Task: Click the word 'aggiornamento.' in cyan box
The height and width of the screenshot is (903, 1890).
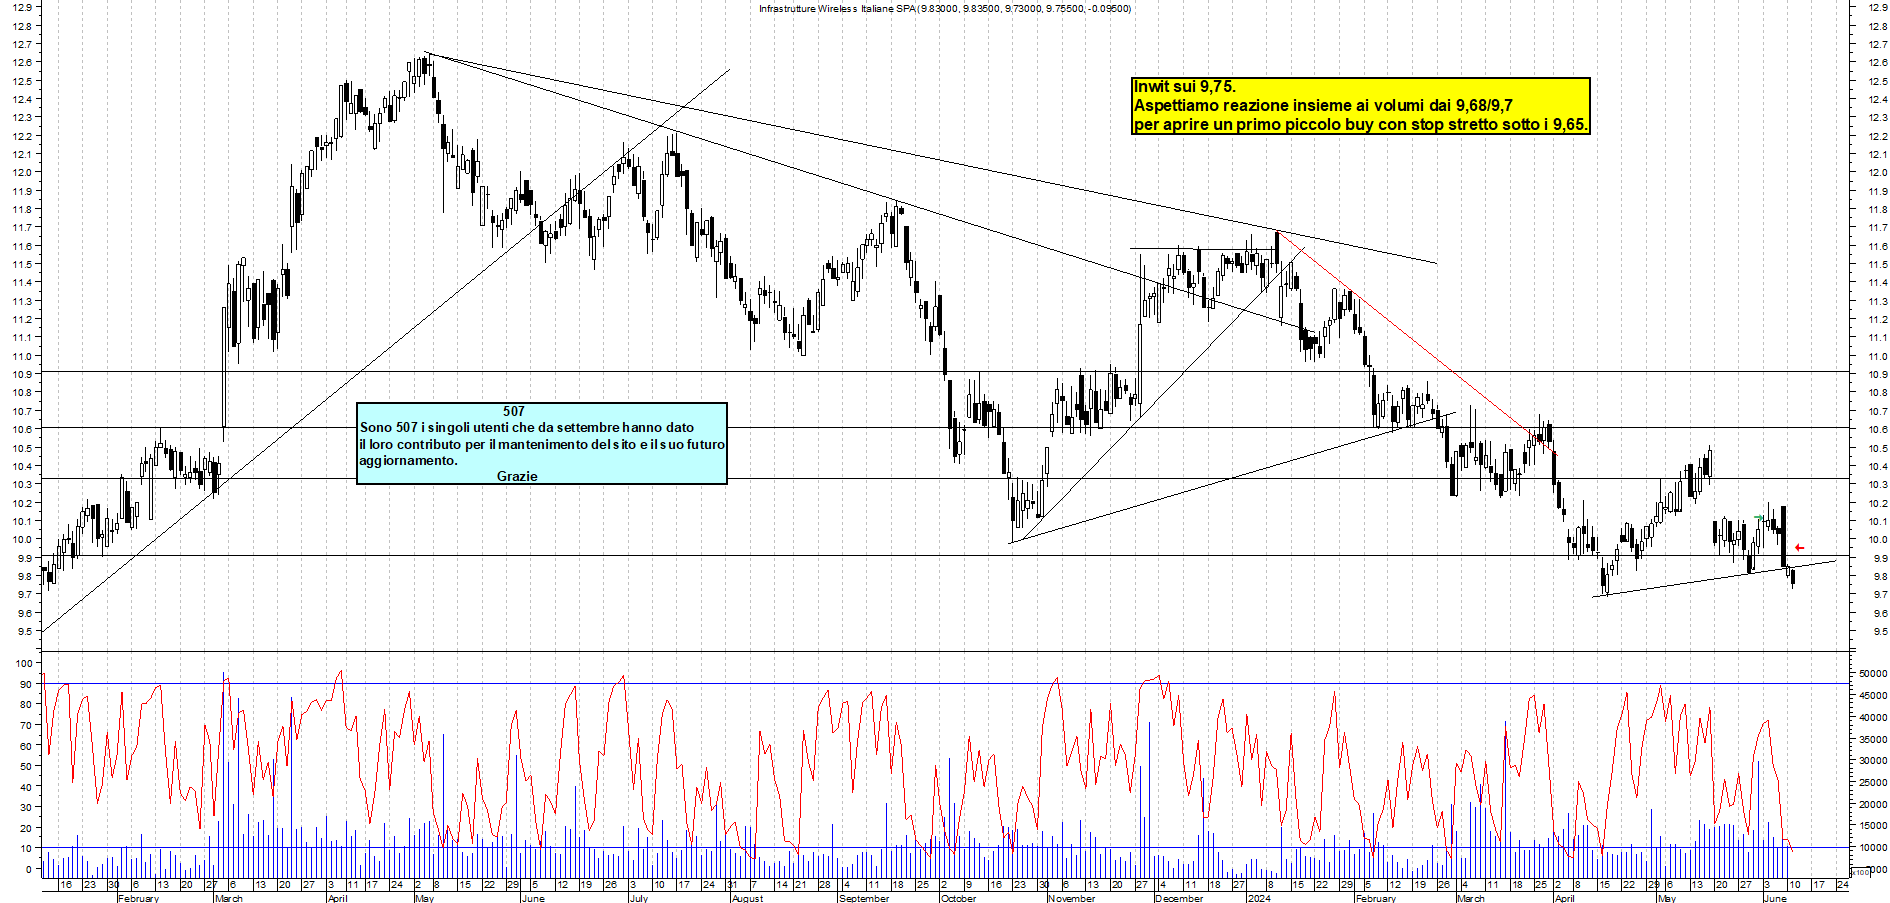Action: click(x=408, y=461)
